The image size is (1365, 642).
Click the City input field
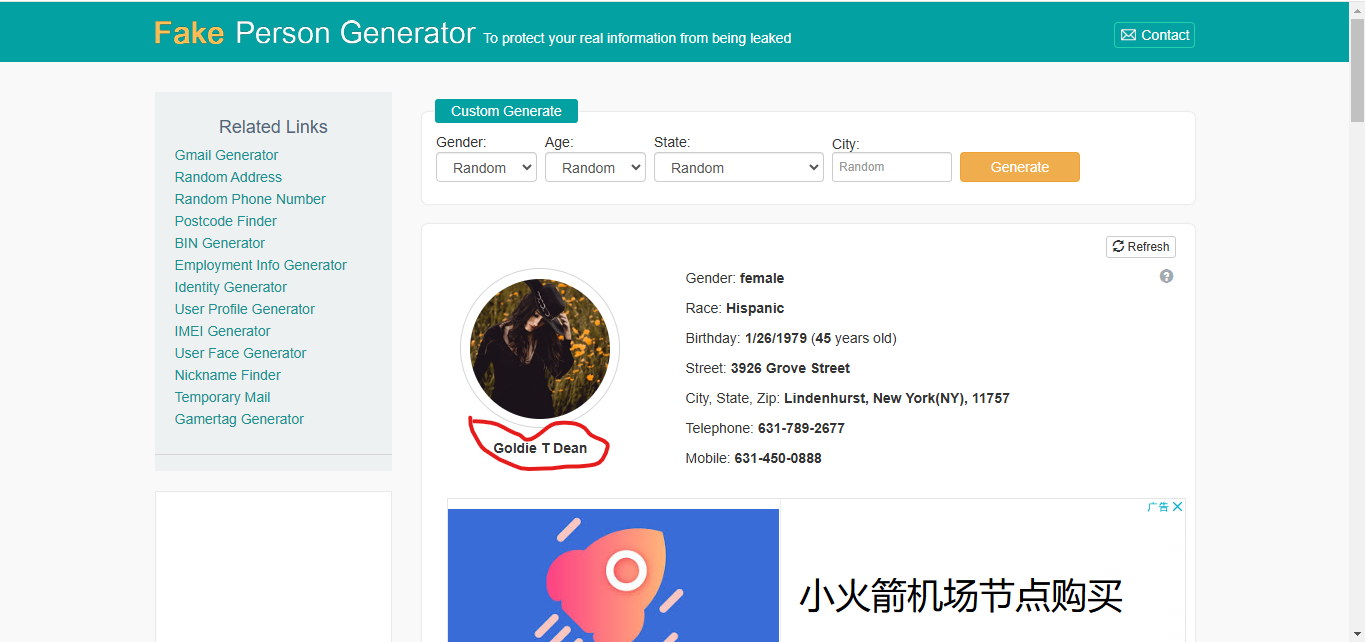(891, 167)
